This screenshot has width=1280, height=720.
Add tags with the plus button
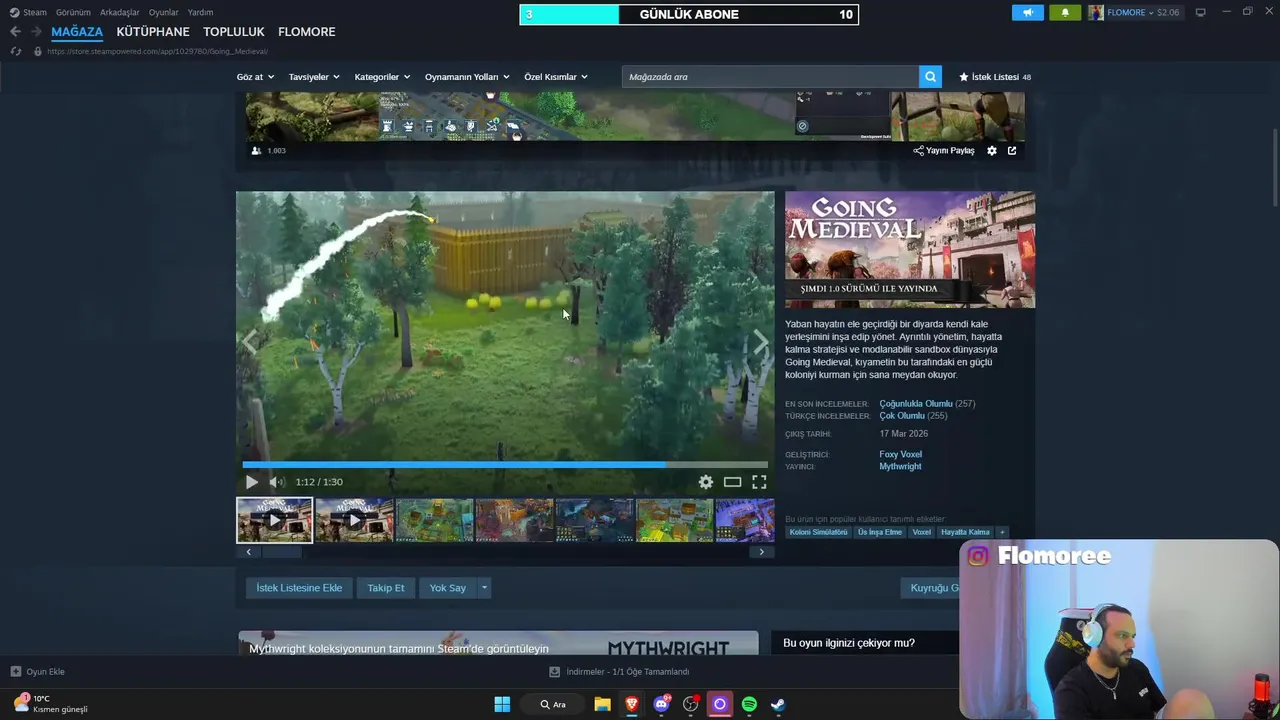click(x=1002, y=532)
